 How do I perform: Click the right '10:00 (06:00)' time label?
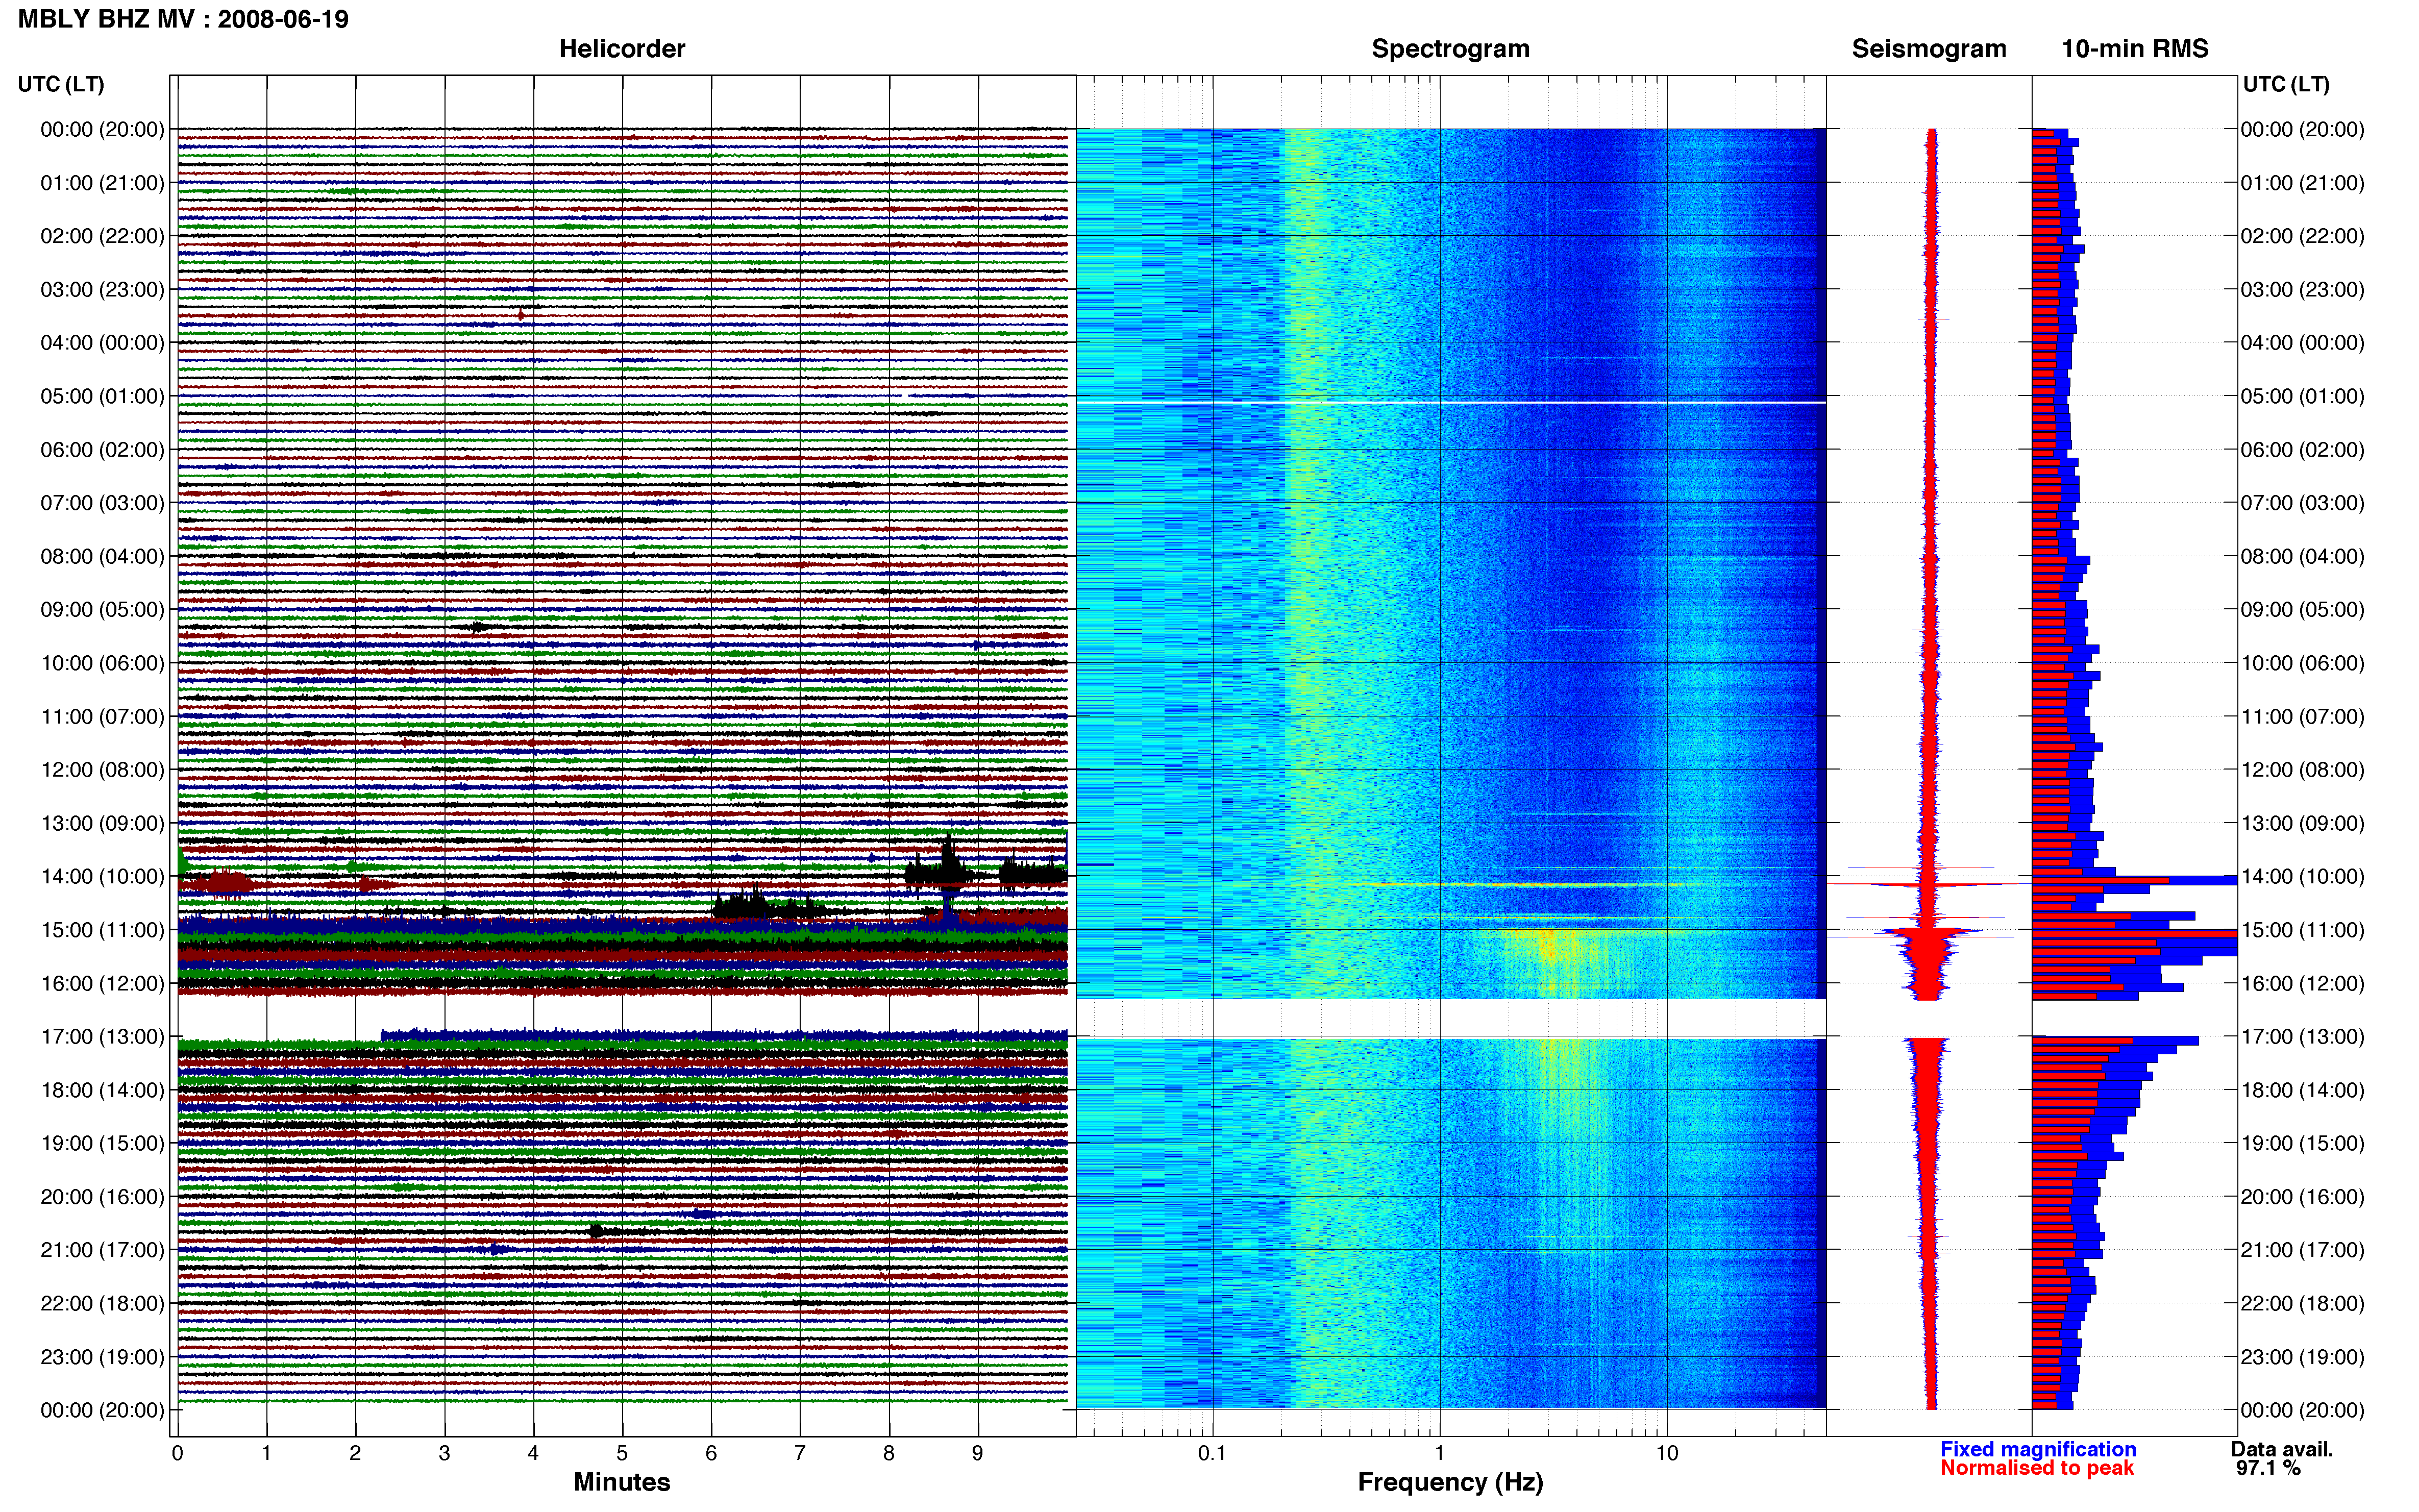2302,663
